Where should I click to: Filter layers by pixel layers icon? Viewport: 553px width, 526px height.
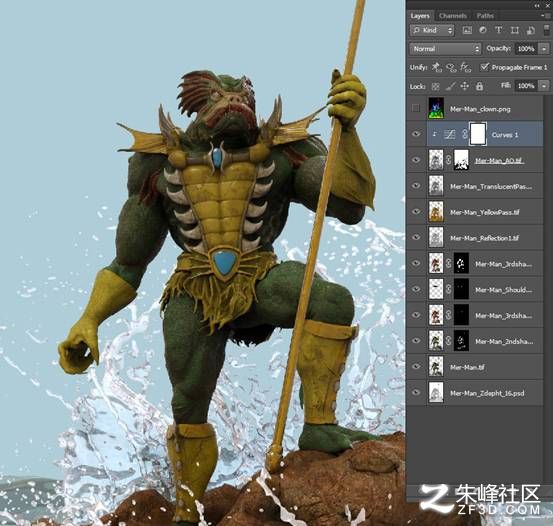[467, 30]
